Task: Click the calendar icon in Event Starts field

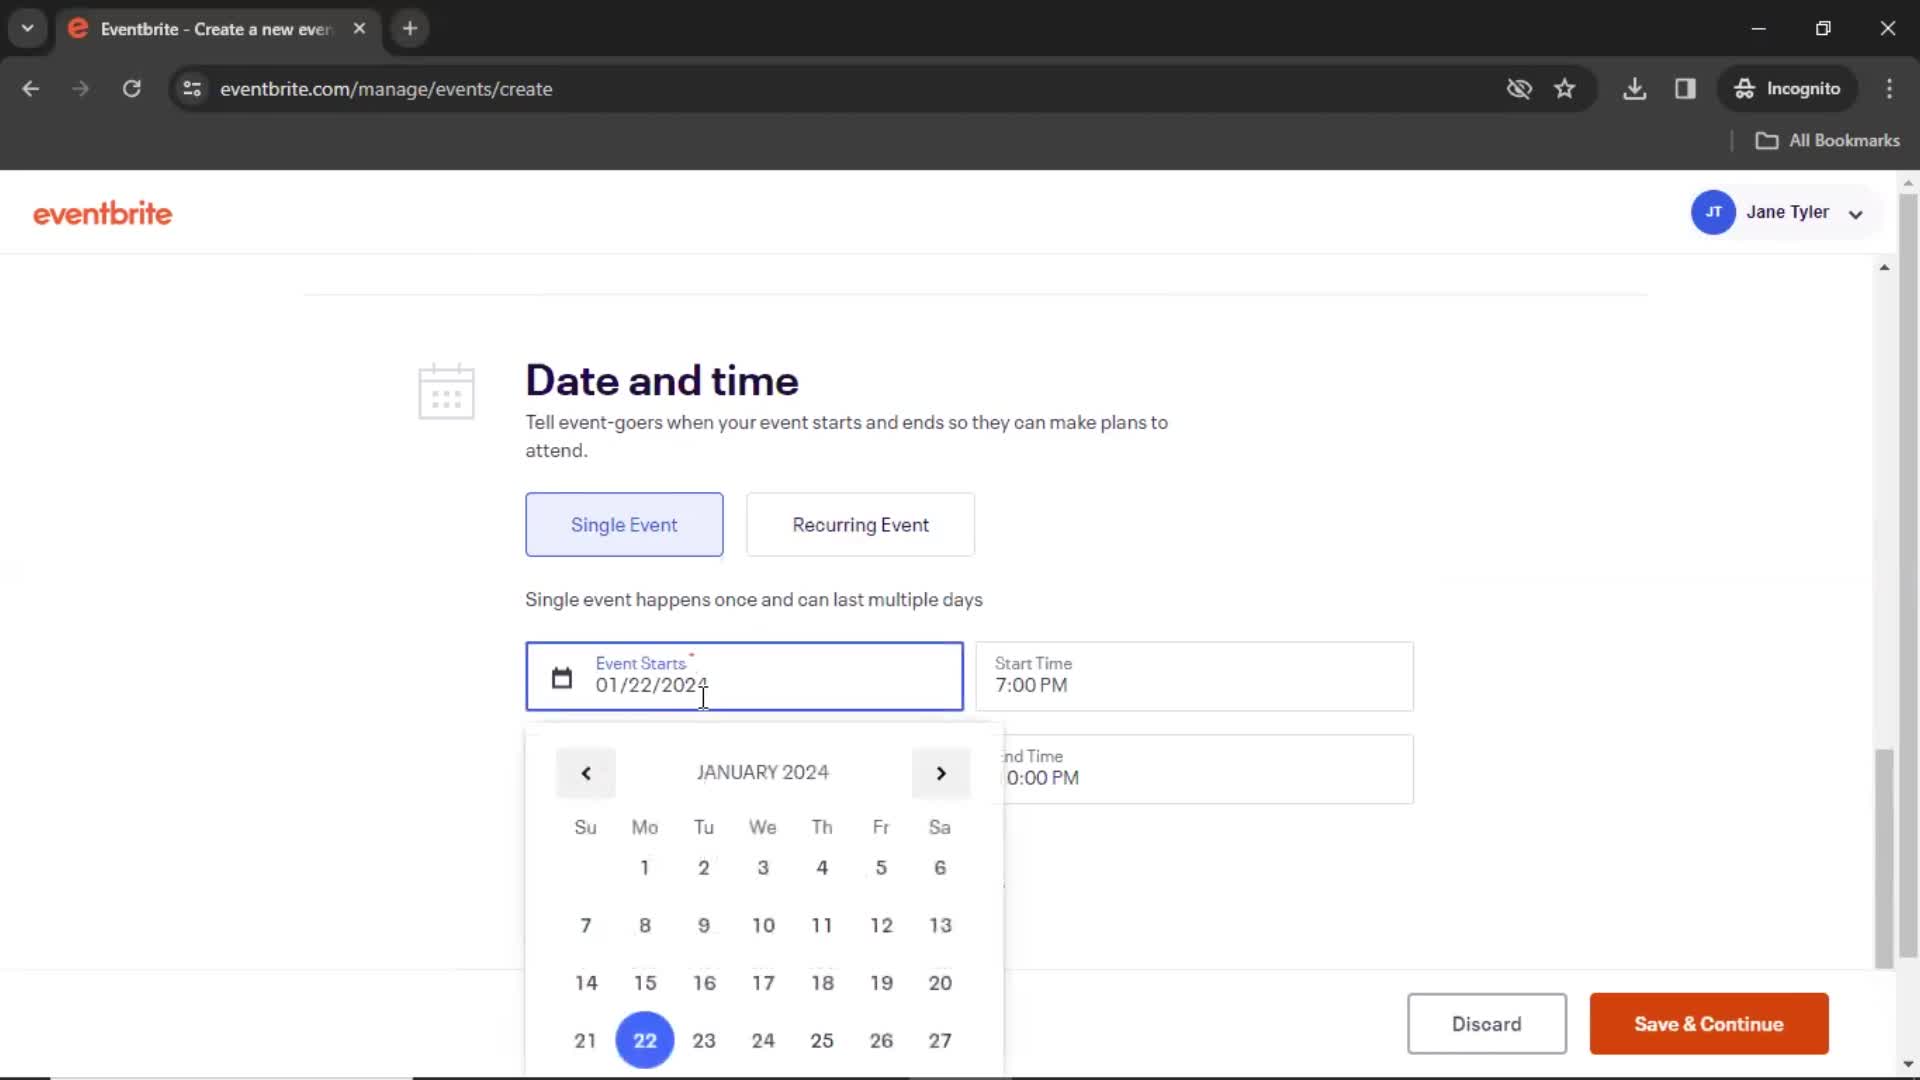Action: pyautogui.click(x=560, y=676)
